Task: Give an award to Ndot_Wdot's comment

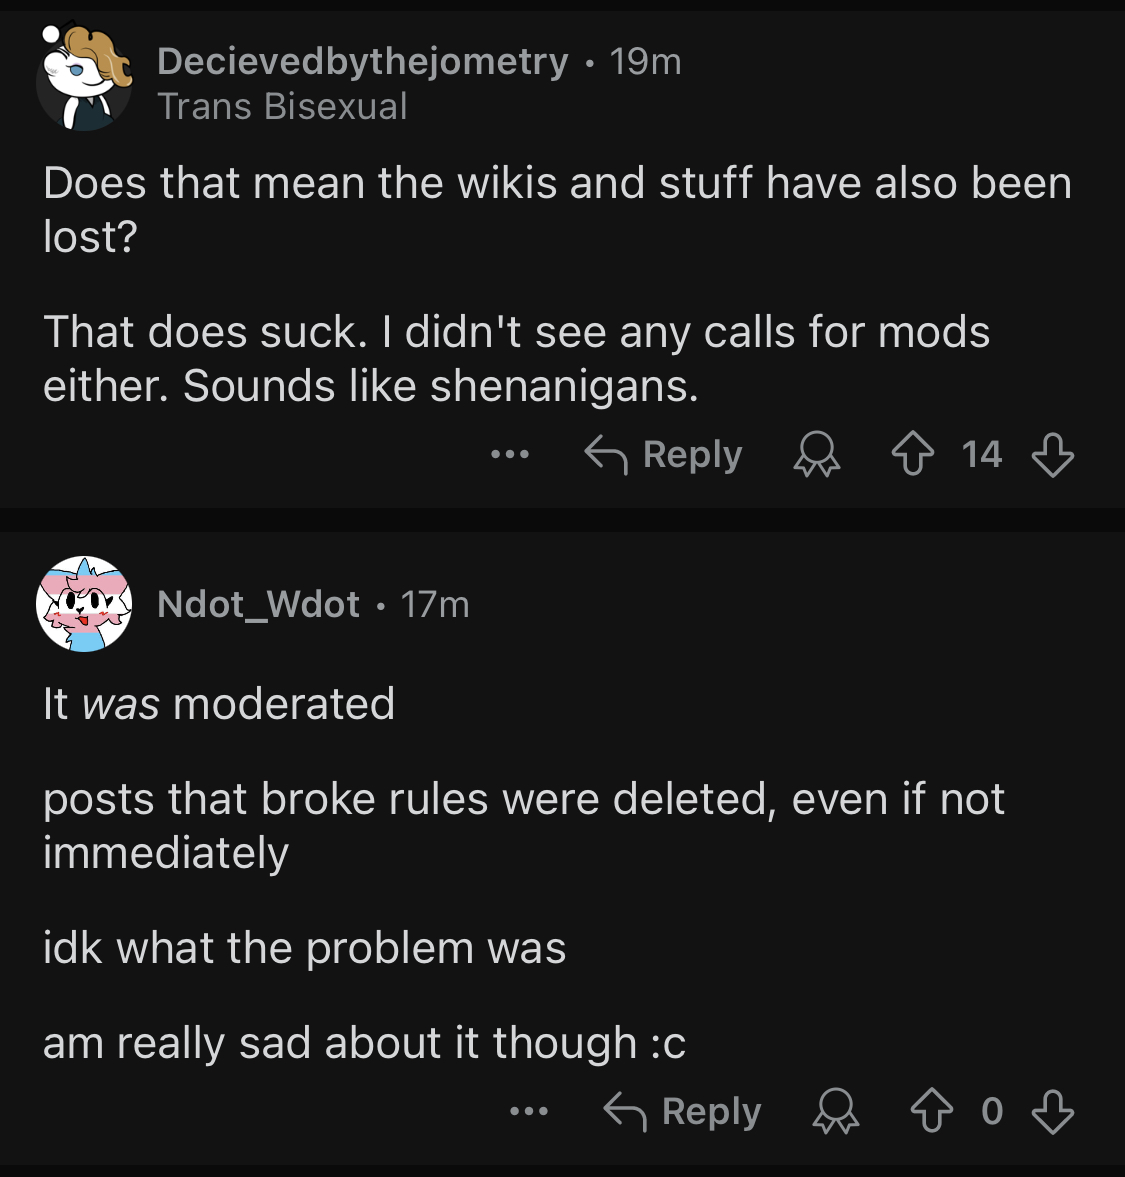Action: pos(835,1111)
